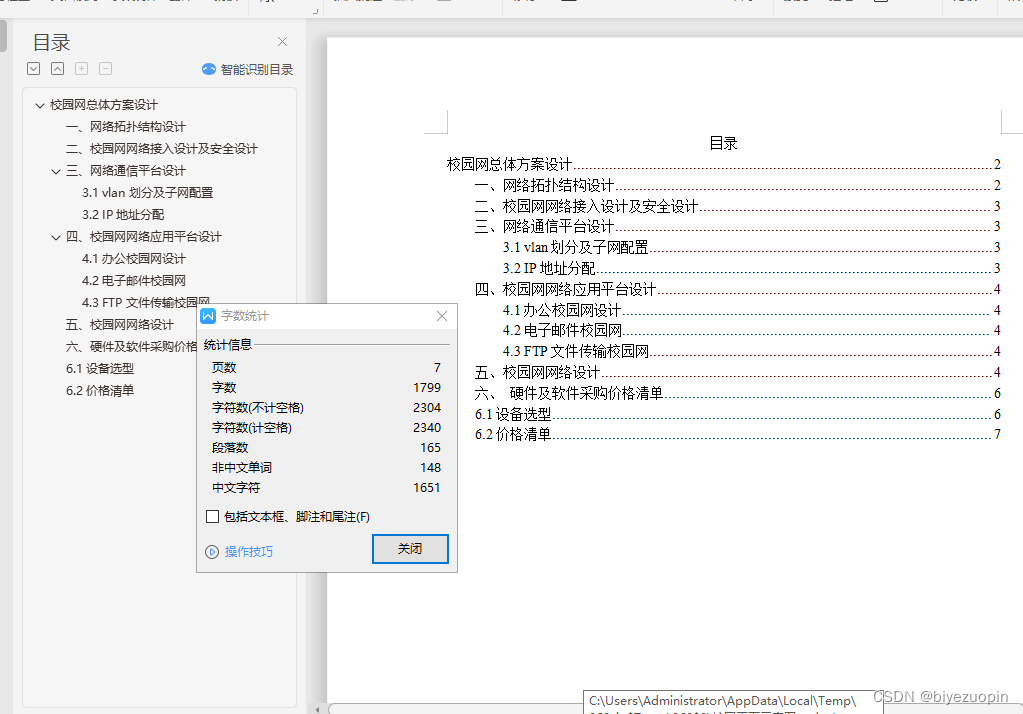
Task: Close the 目录 navigation pane
Action: 282,42
